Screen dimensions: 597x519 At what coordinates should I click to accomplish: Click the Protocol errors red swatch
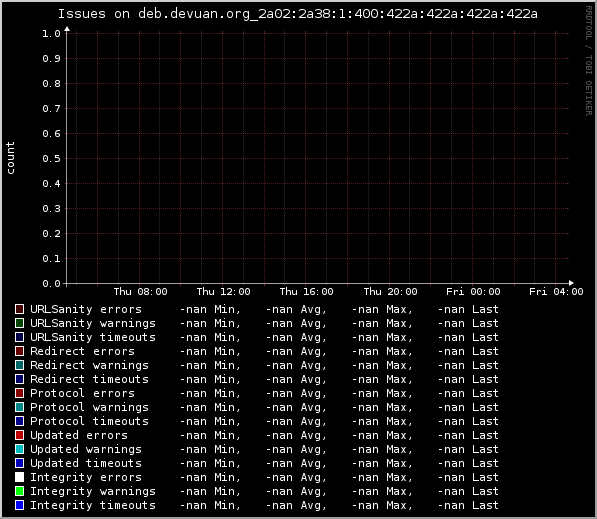point(19,393)
